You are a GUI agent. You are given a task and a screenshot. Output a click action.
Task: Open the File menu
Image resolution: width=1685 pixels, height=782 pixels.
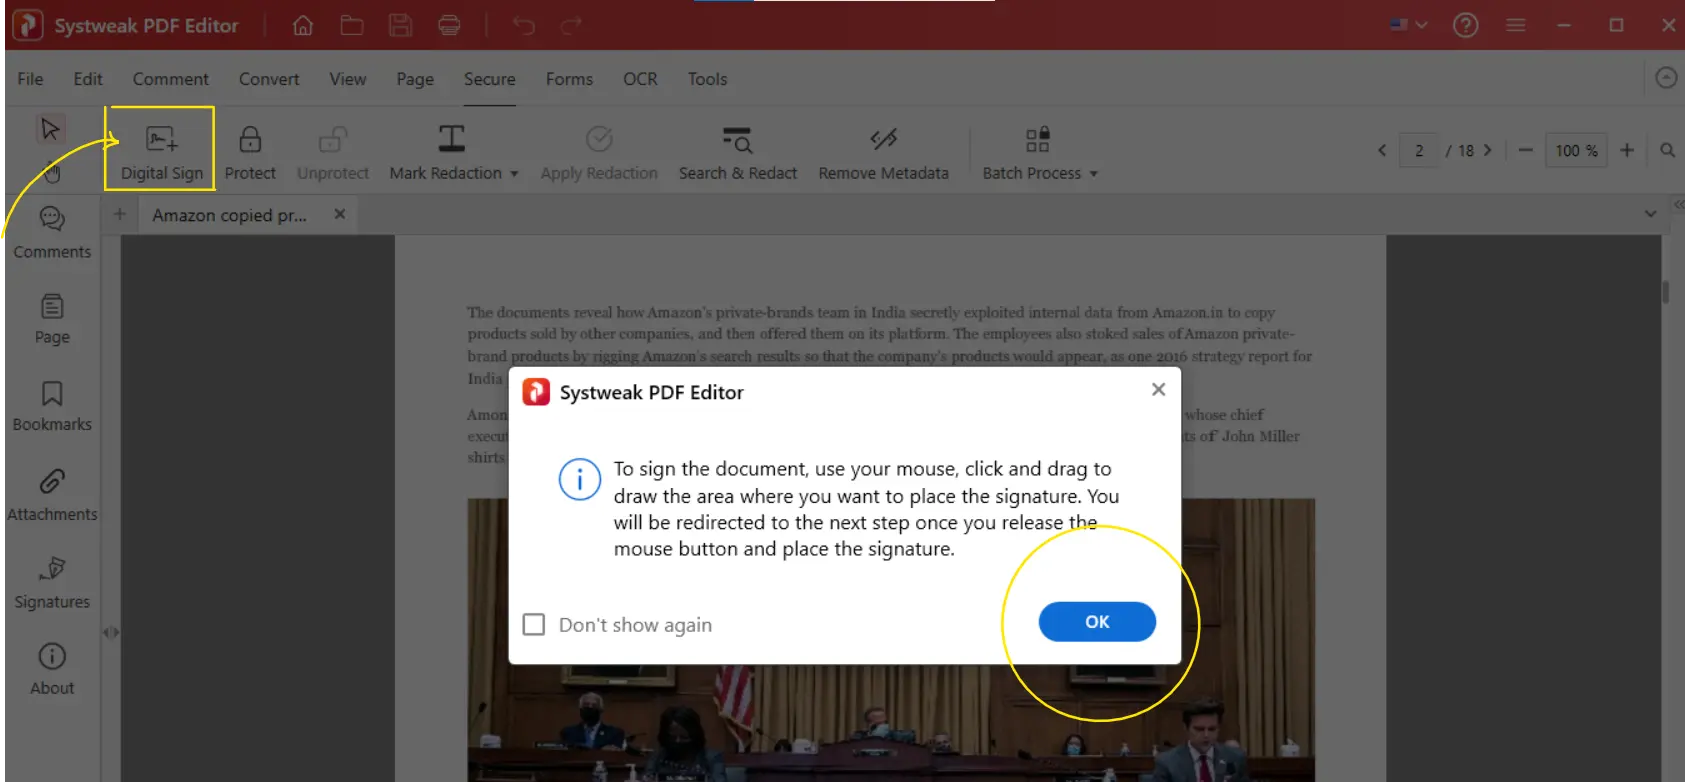(x=30, y=79)
